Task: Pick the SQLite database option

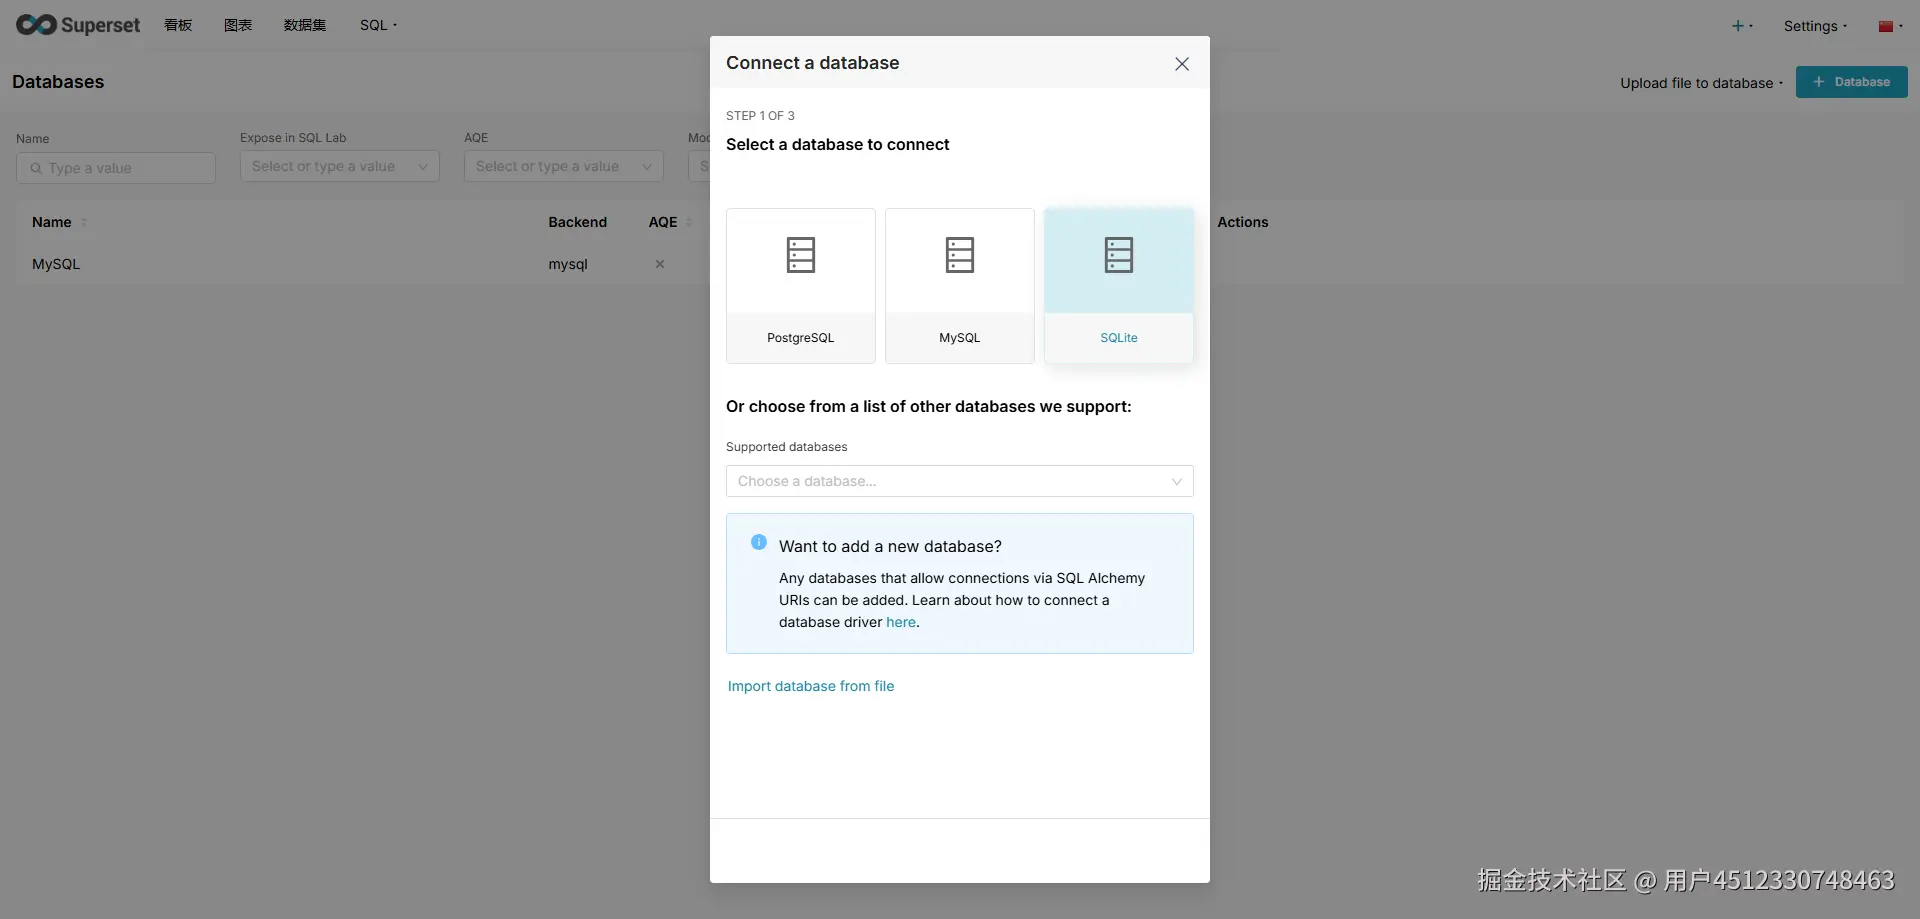Action: click(1118, 285)
